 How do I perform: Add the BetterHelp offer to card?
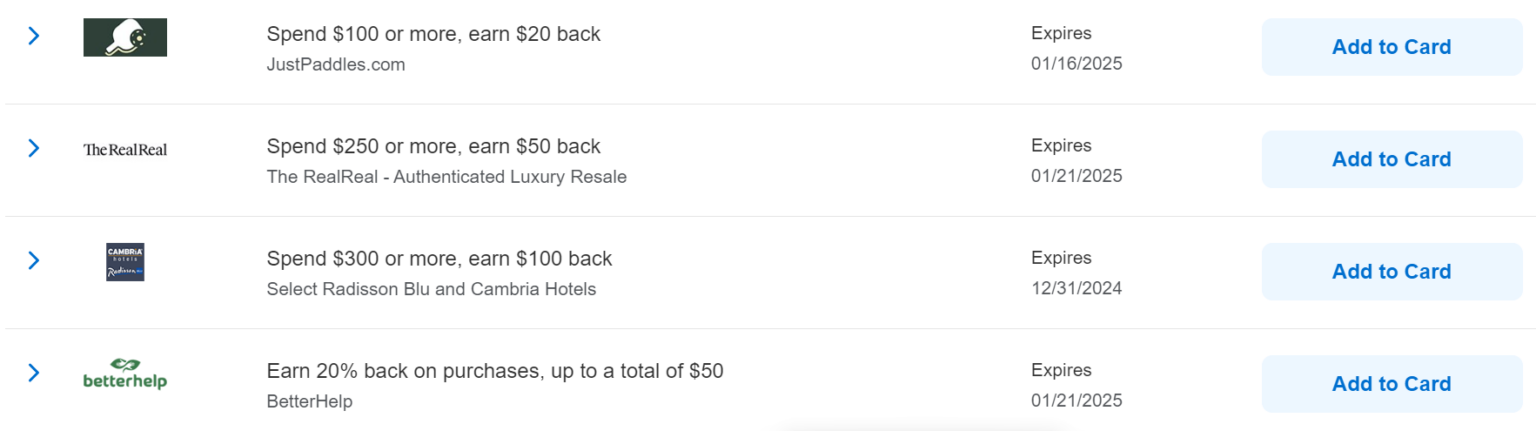coord(1391,384)
